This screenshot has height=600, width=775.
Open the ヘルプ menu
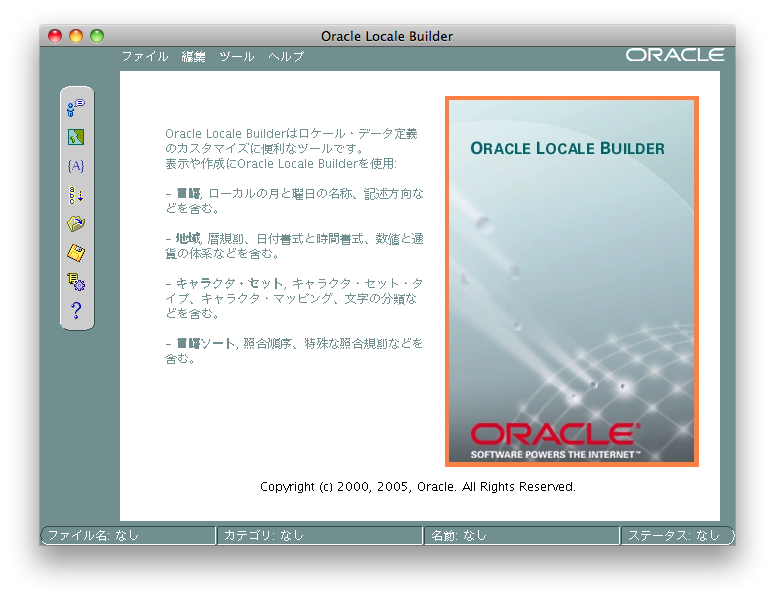click(286, 56)
